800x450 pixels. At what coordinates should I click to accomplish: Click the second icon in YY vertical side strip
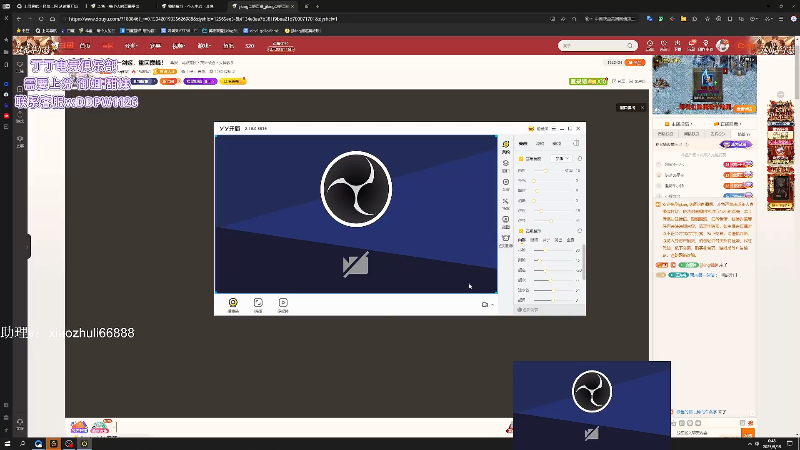point(506,165)
